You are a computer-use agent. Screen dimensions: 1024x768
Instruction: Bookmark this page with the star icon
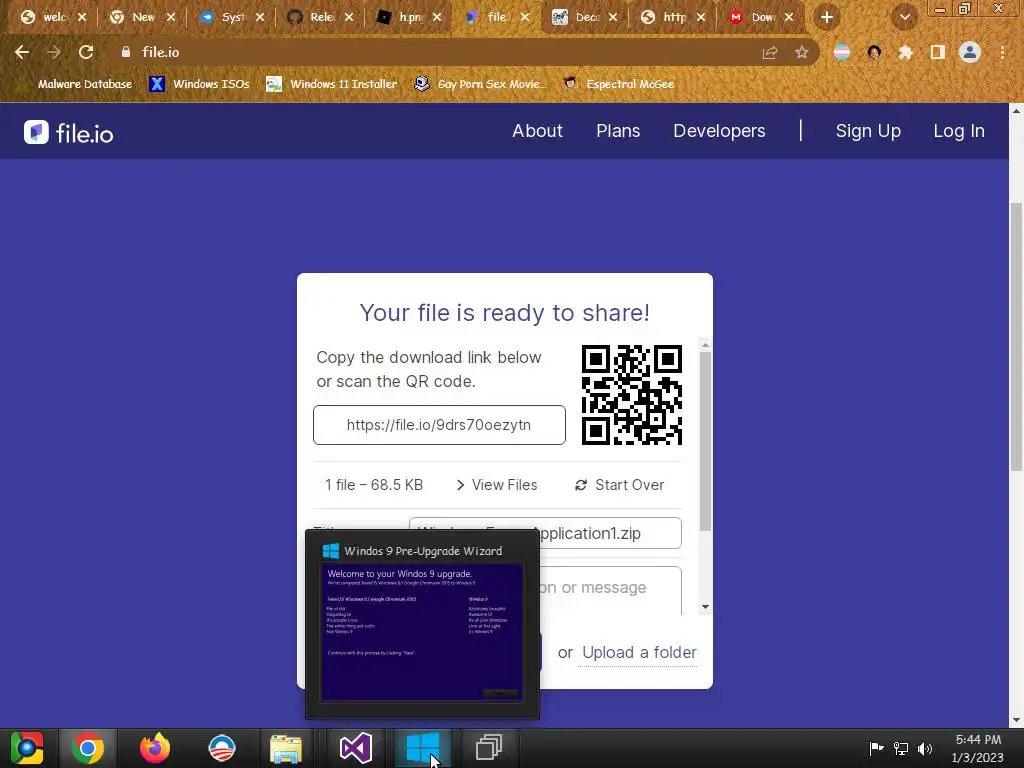802,53
